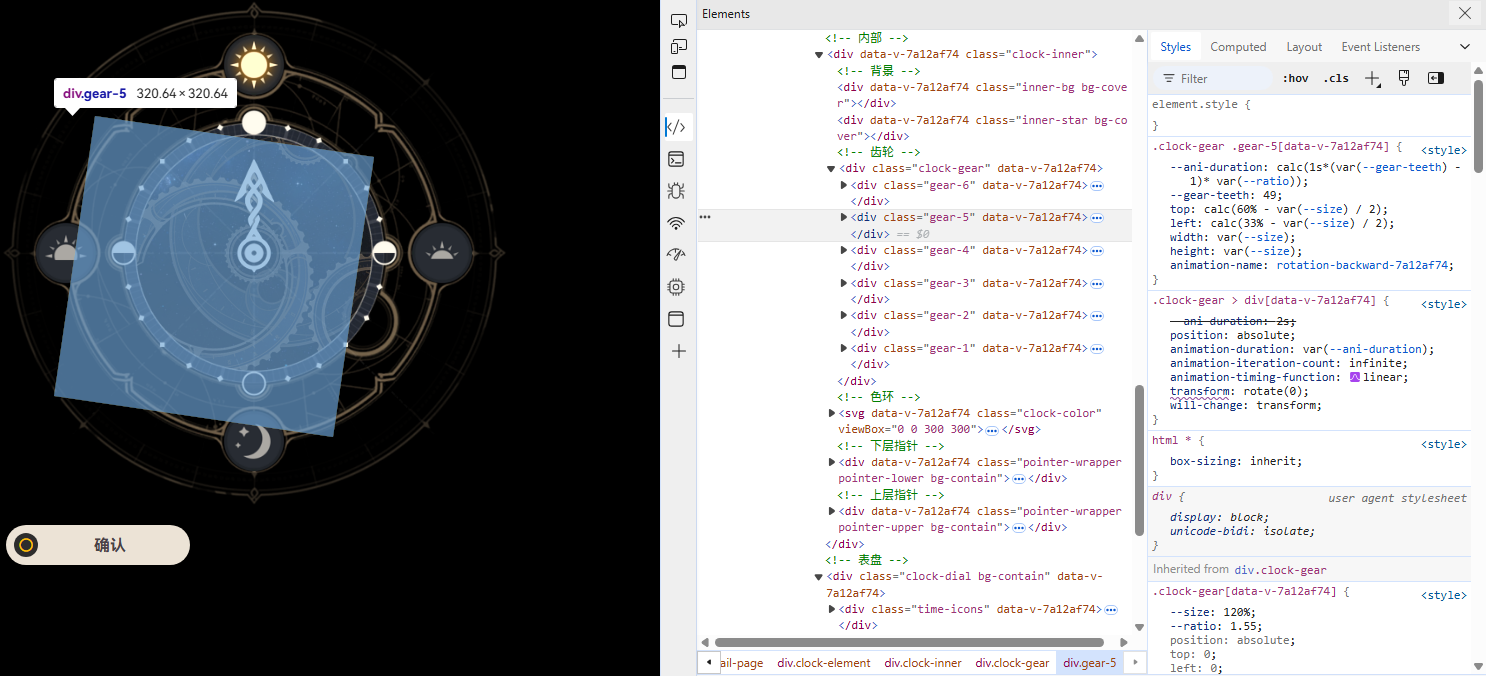Open linear timing function editor swatch
The image size is (1486, 676).
1355,377
